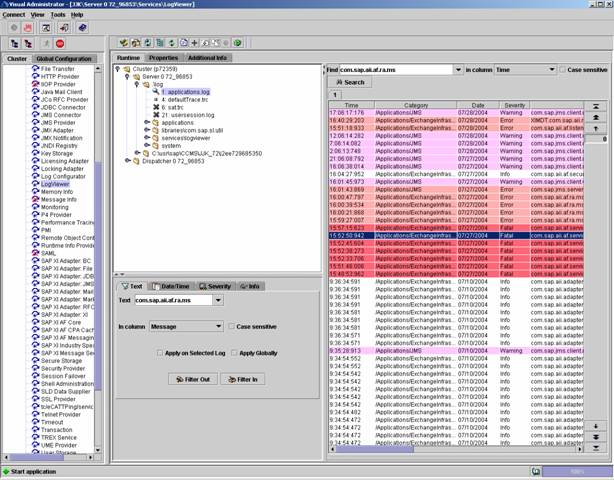This screenshot has height=480, width=614.
Task: Expand the system folder node
Action: pos(146,146)
